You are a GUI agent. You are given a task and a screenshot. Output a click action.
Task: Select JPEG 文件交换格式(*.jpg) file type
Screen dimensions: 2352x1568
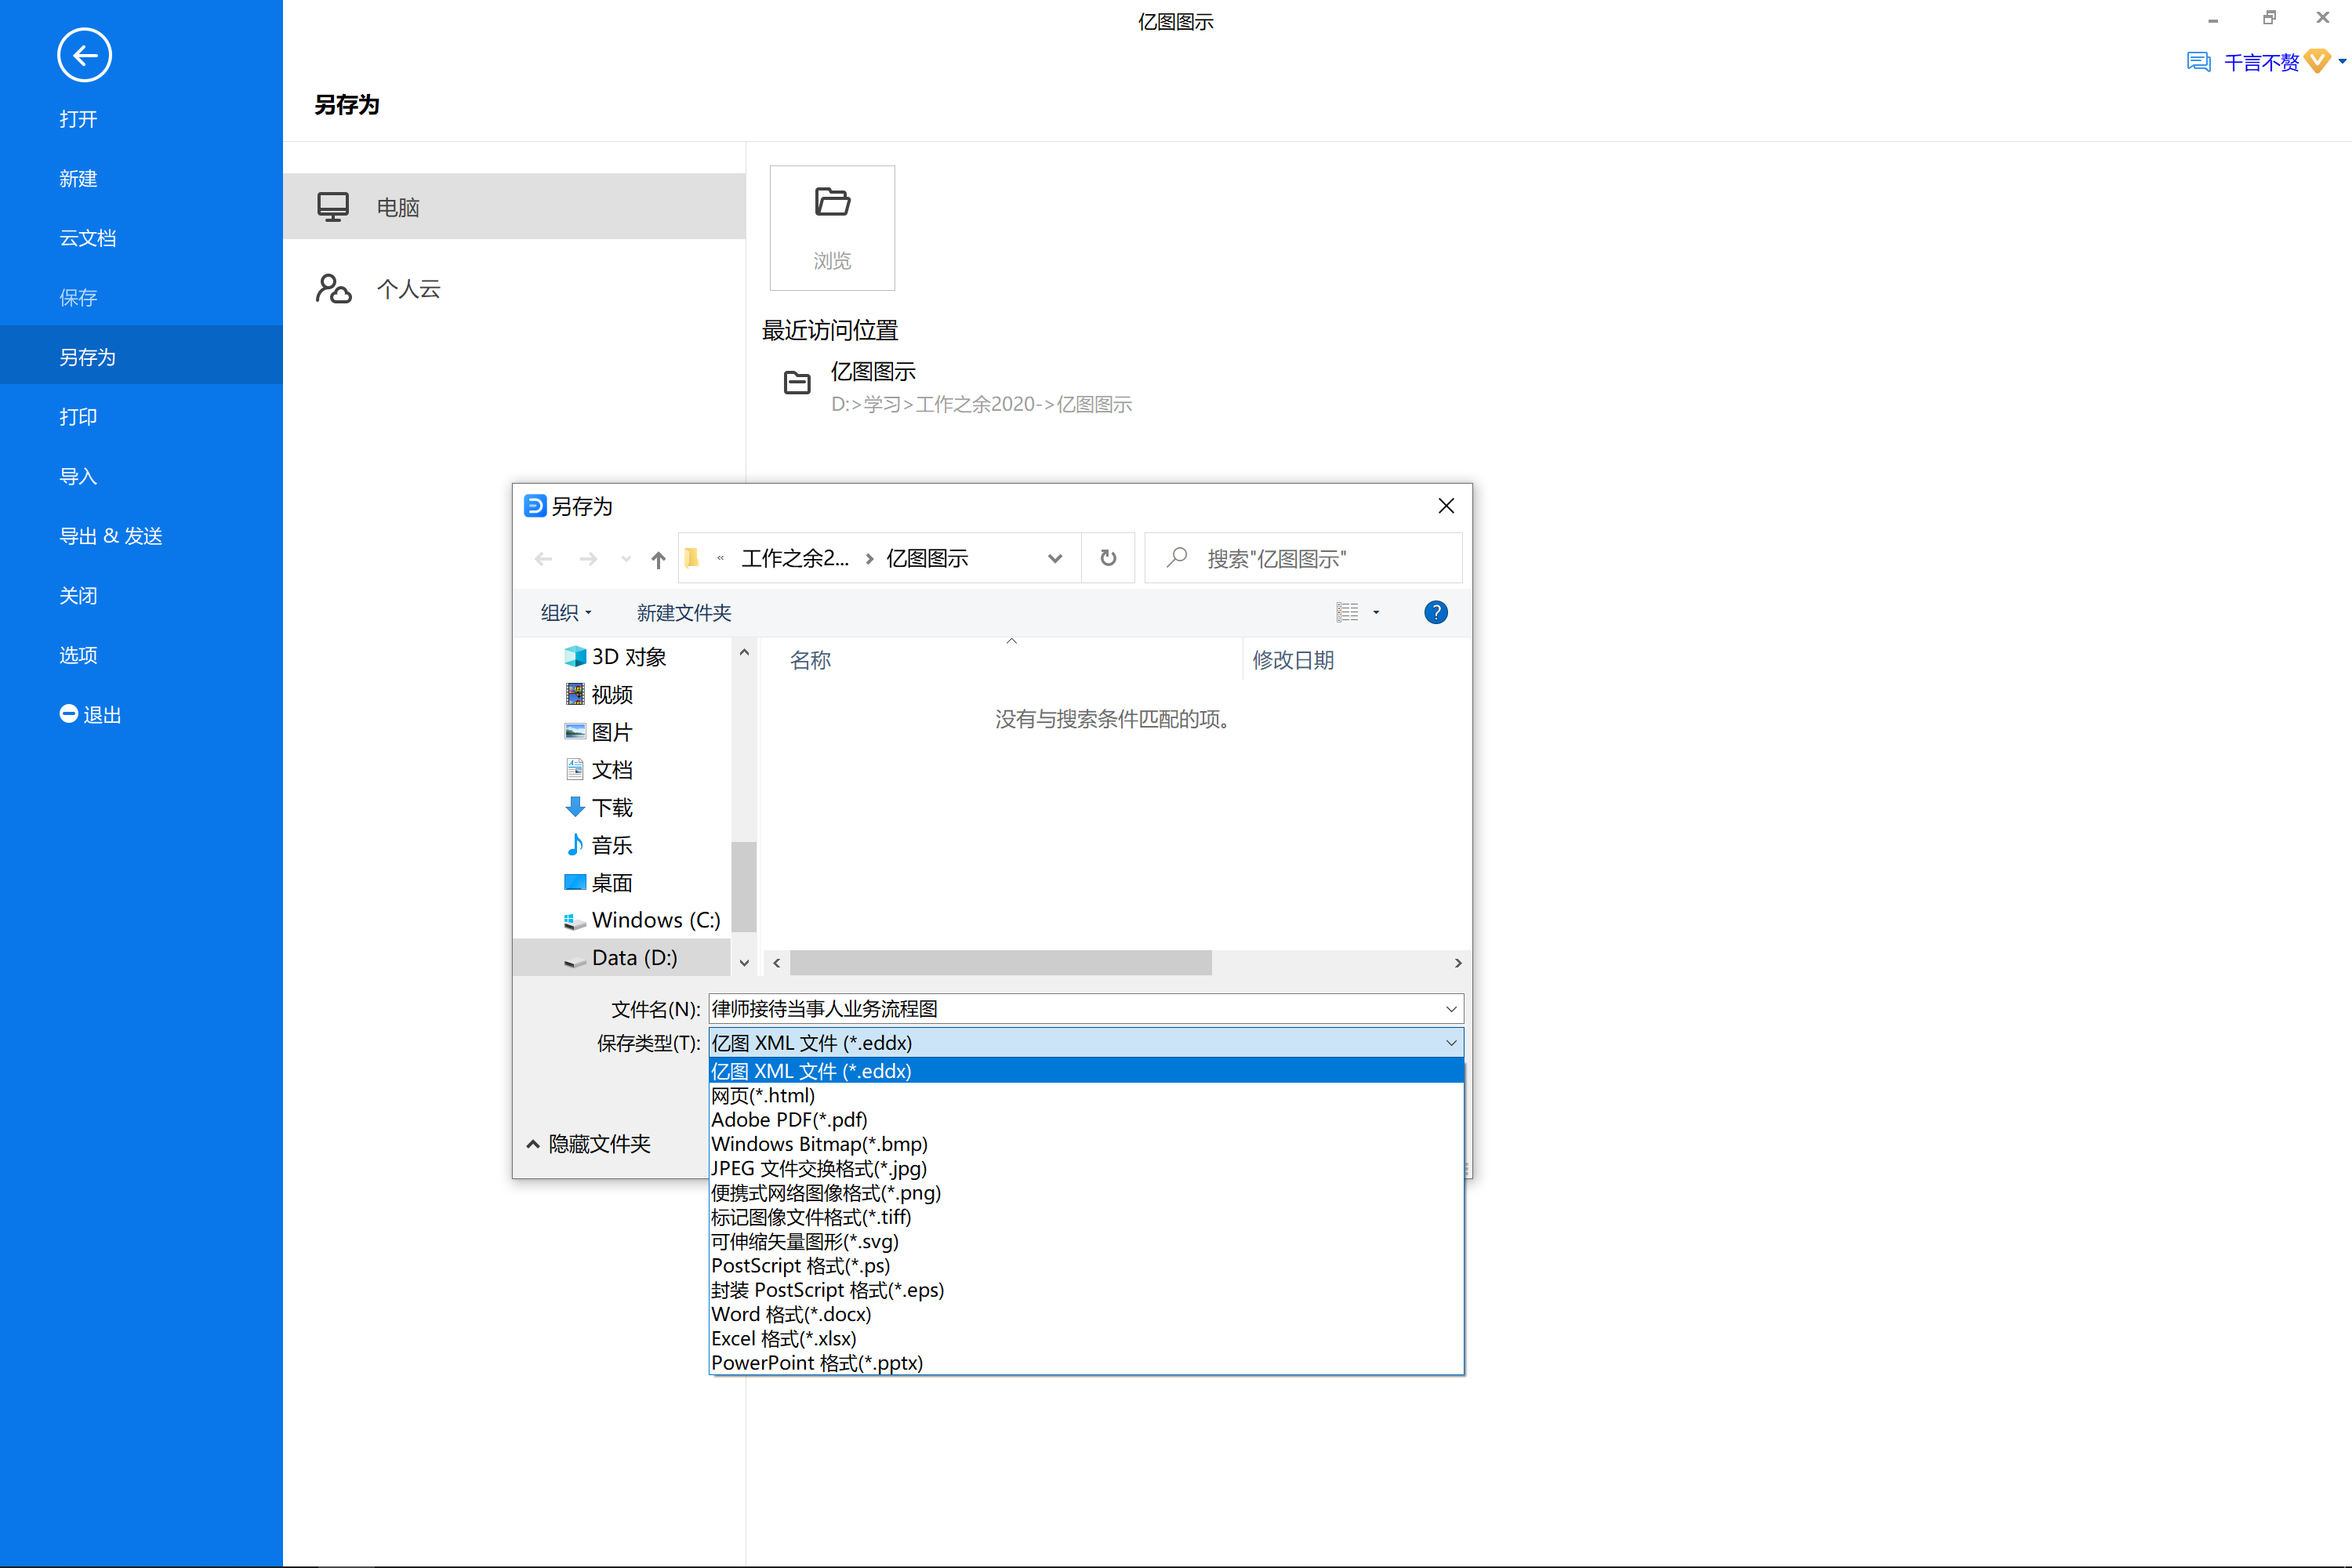click(x=1086, y=1168)
